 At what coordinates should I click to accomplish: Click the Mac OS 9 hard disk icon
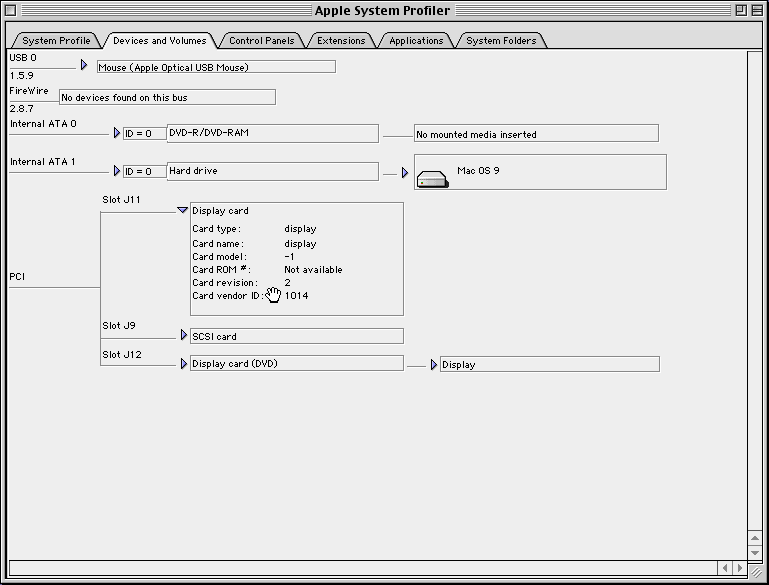click(432, 178)
